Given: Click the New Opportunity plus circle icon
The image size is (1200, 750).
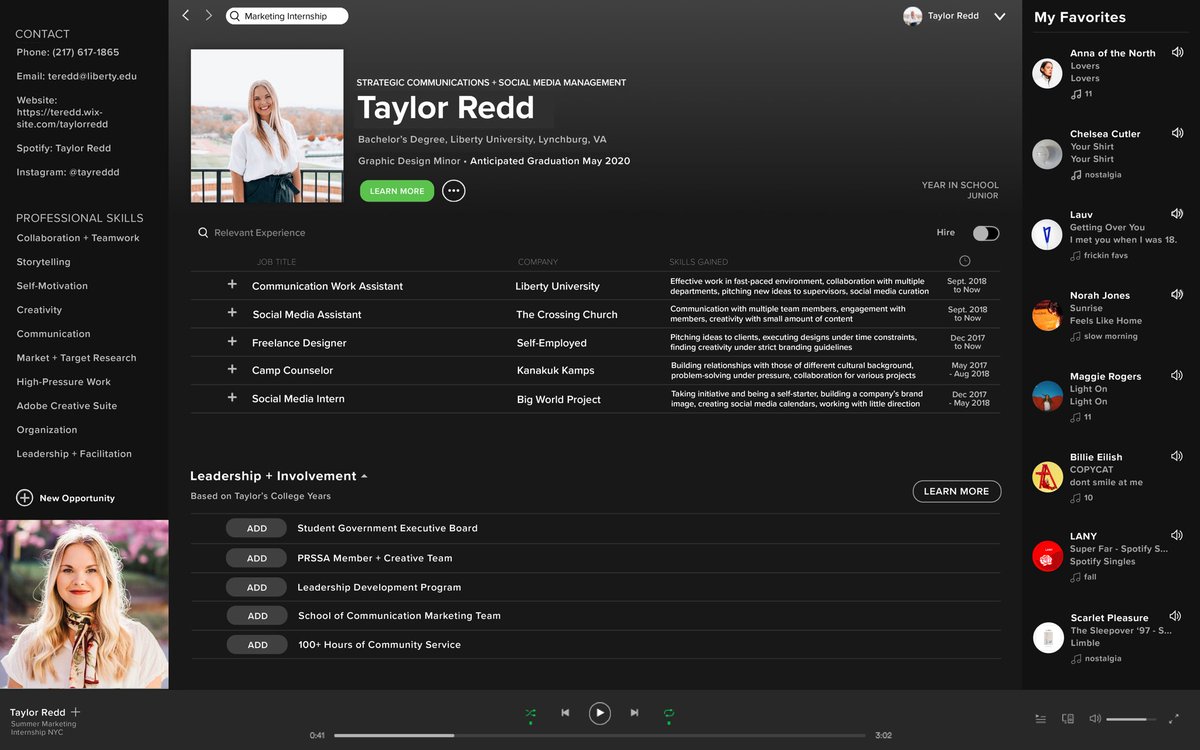Looking at the screenshot, I should (25, 498).
